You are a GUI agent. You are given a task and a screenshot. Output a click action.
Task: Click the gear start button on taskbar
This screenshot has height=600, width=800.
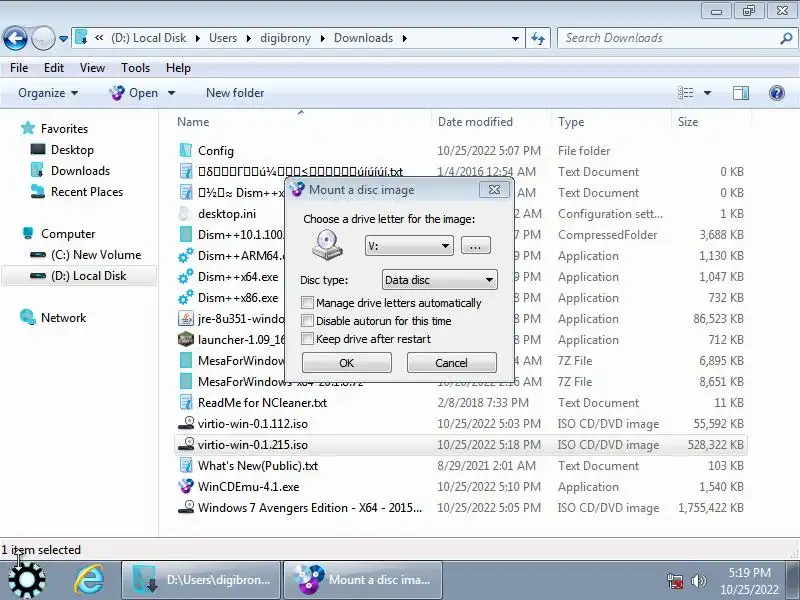click(27, 580)
